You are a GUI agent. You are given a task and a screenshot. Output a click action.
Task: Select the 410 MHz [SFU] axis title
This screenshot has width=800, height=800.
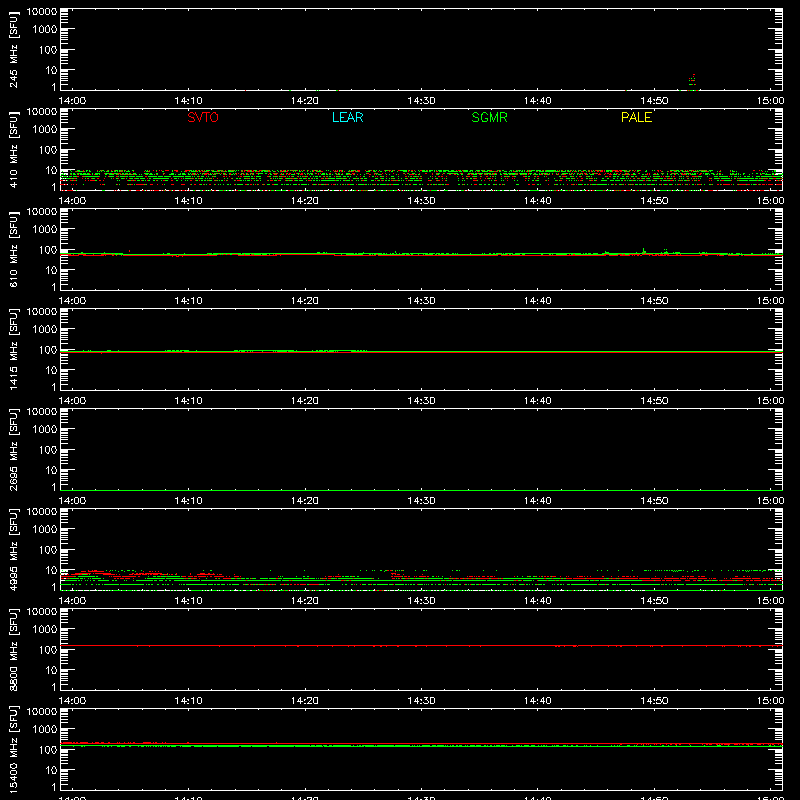click(13, 149)
